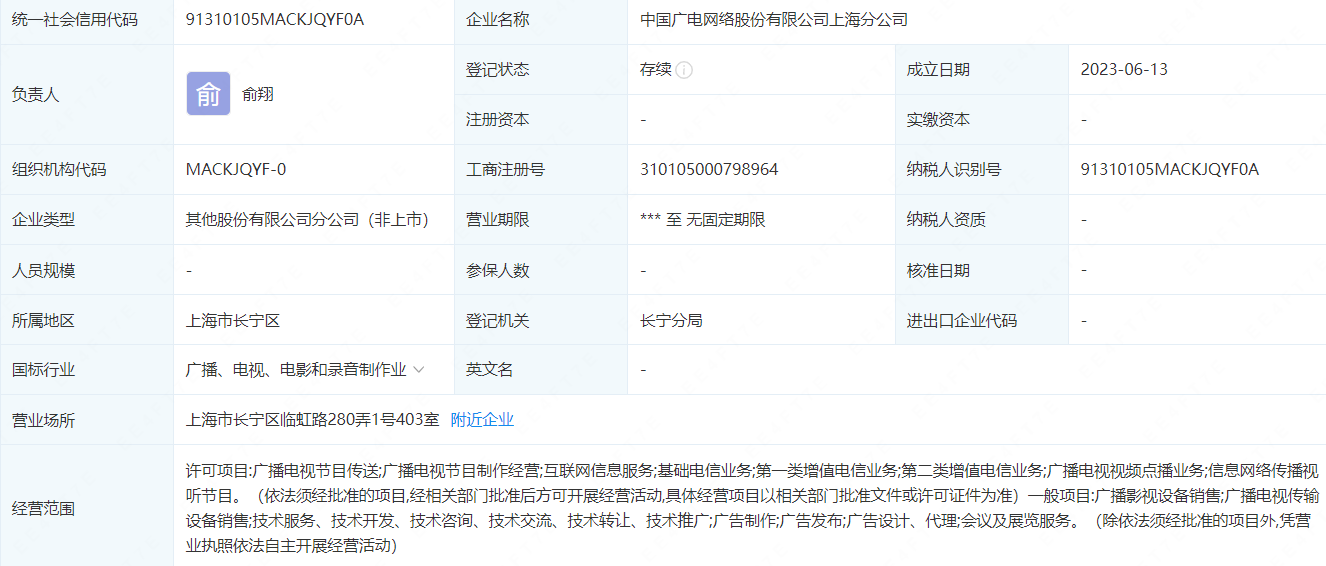Click the 纳税人识别号 label

pos(954,170)
